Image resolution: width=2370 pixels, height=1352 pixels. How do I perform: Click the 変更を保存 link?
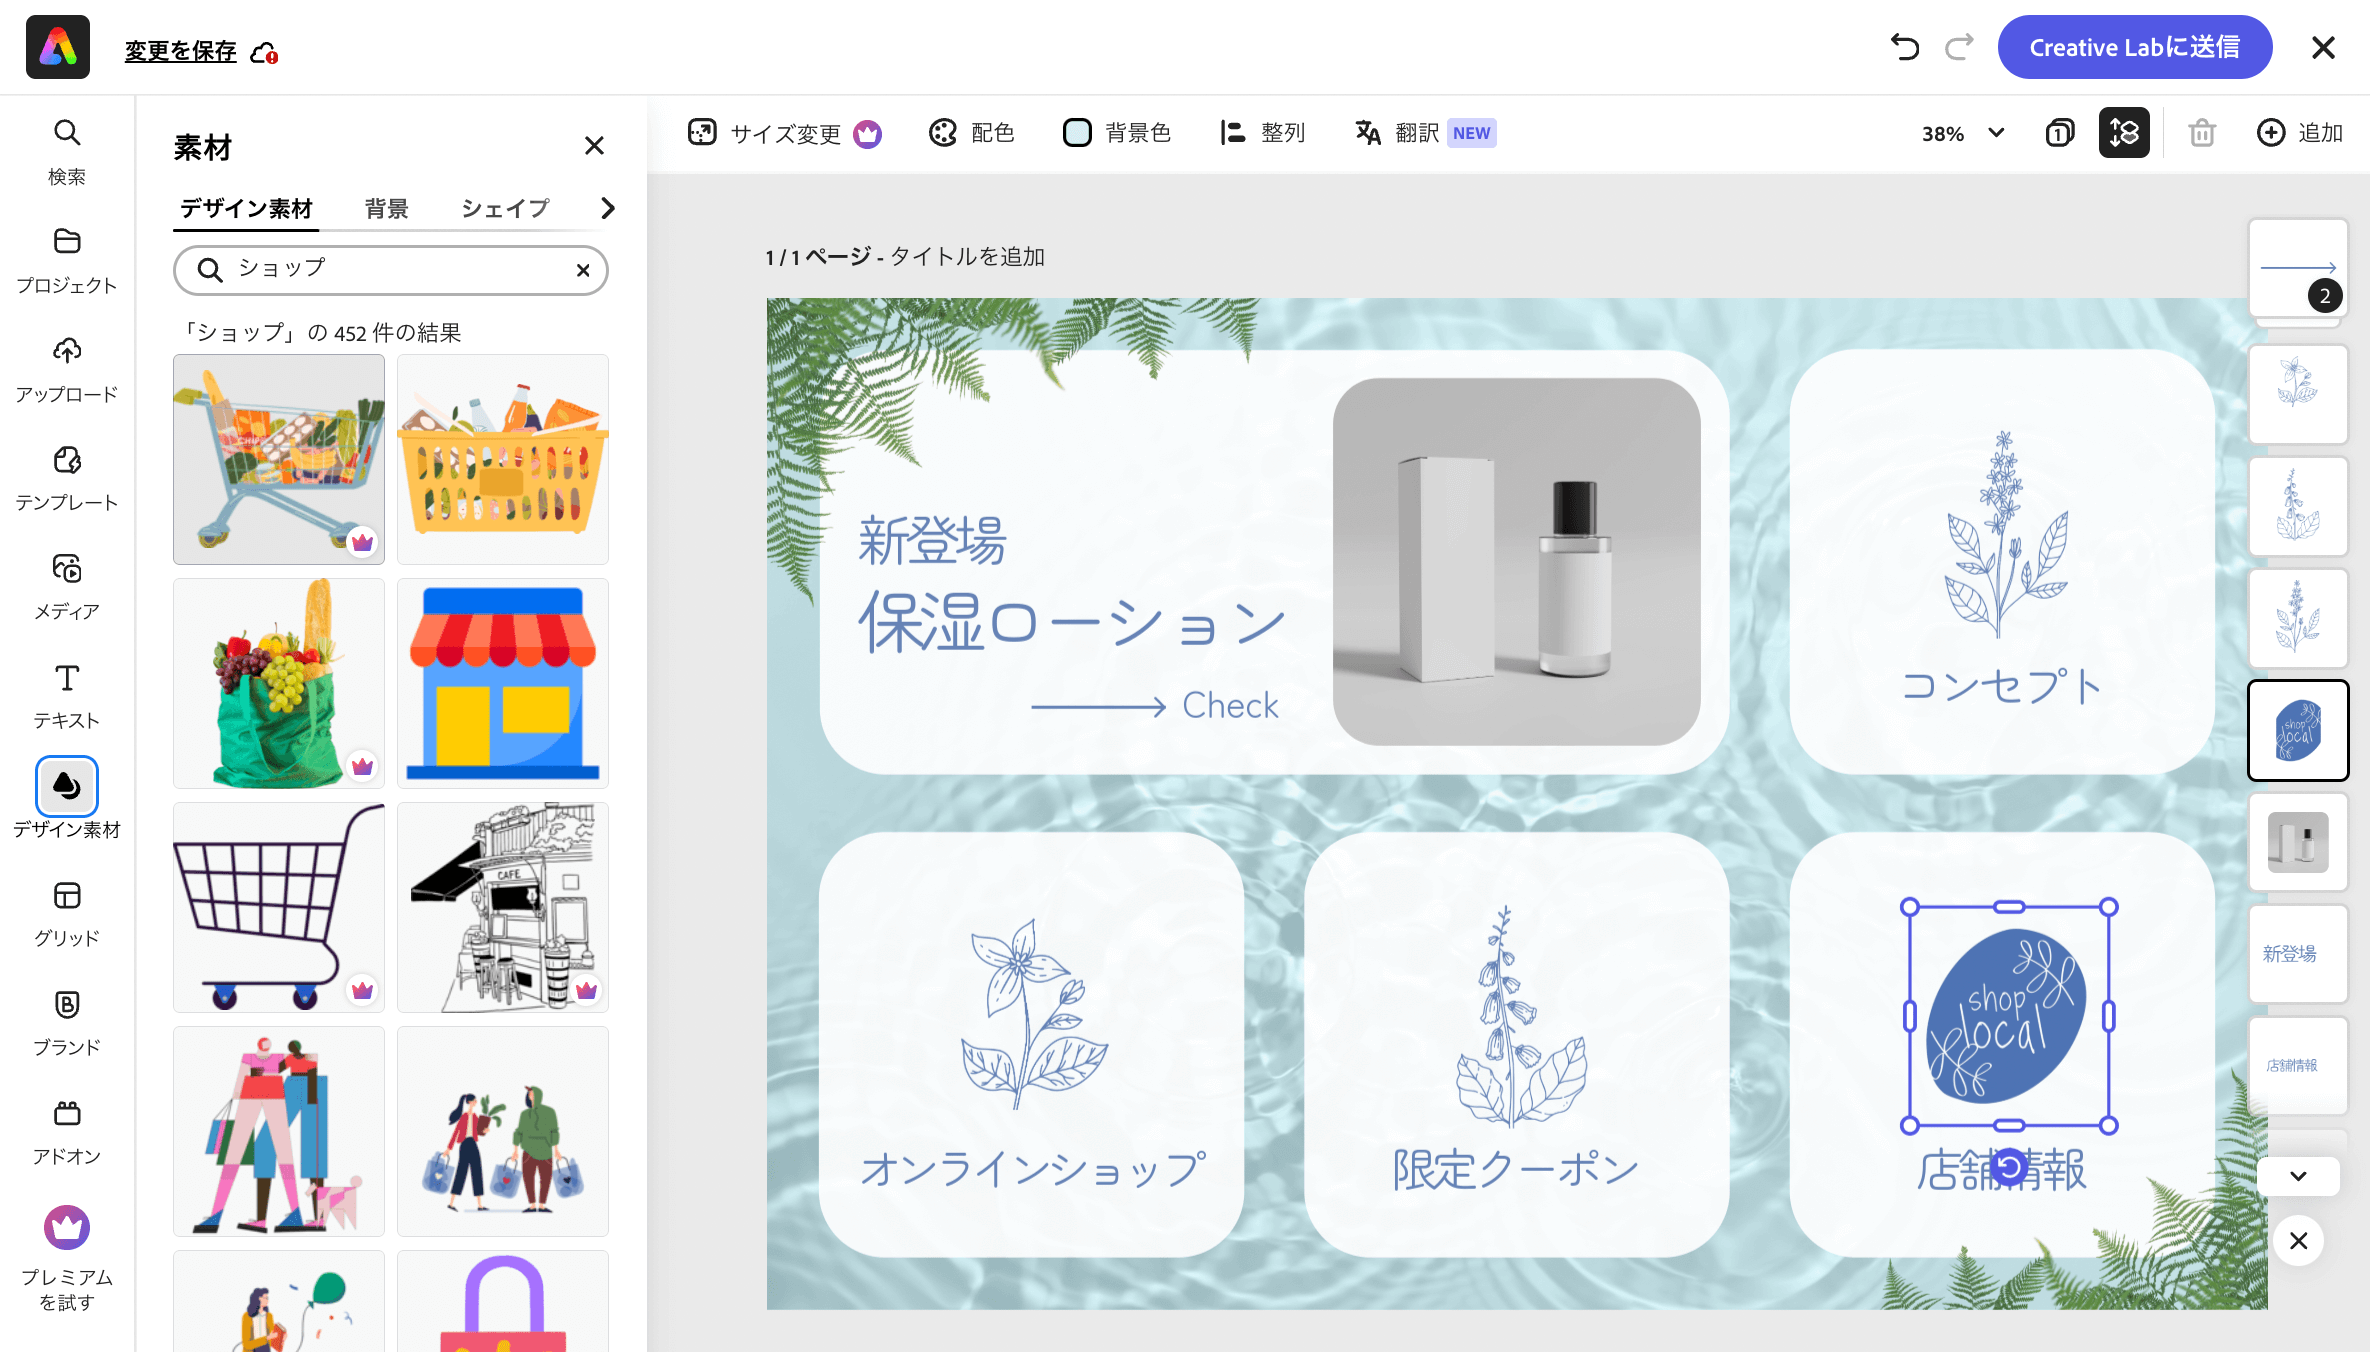pos(180,50)
